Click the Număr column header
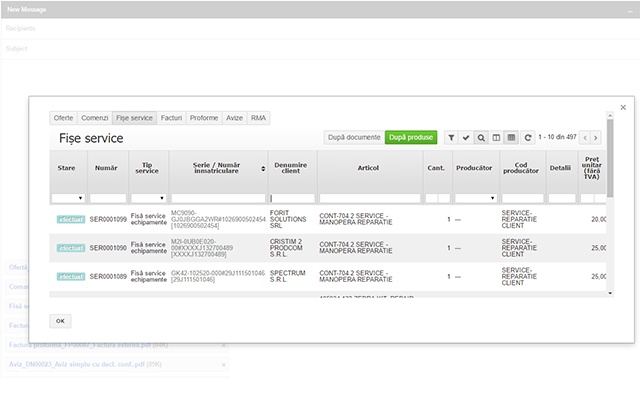 click(106, 168)
